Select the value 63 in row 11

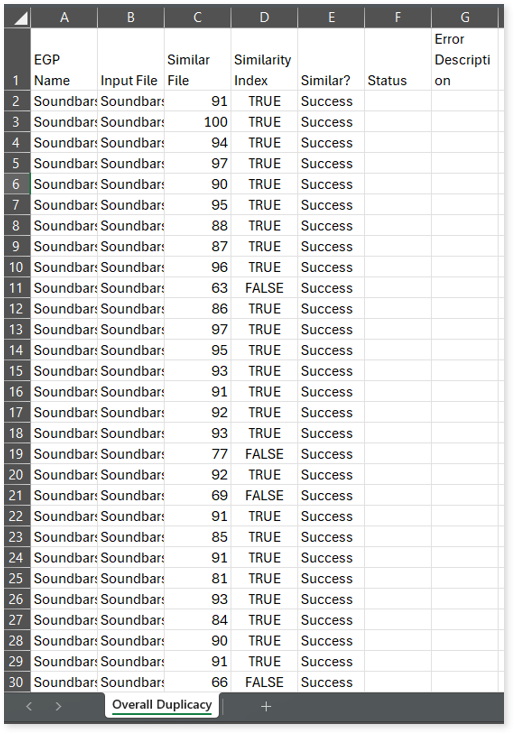click(x=198, y=288)
